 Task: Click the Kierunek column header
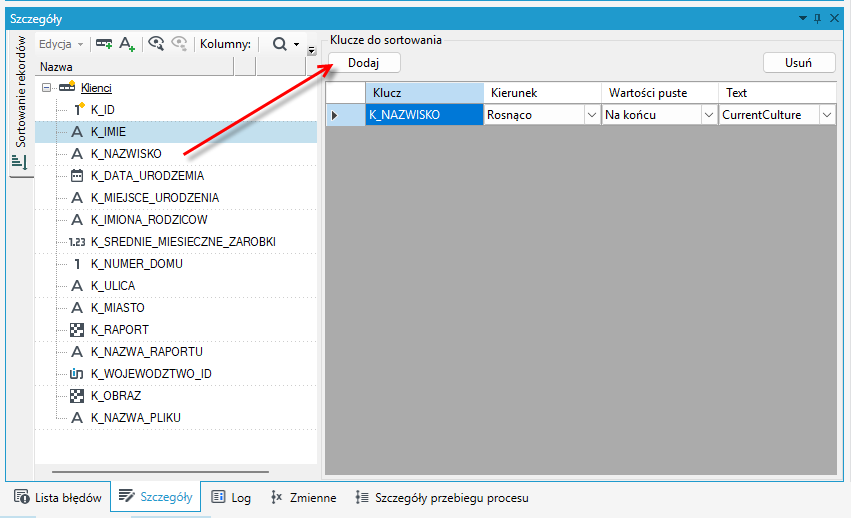click(x=542, y=93)
